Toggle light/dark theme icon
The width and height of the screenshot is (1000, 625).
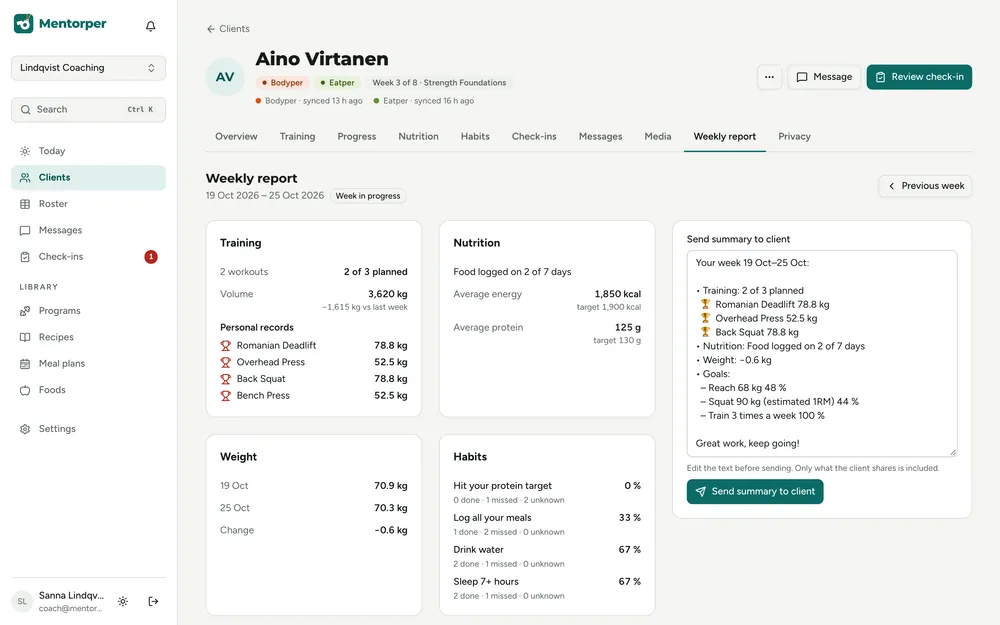pyautogui.click(x=123, y=601)
